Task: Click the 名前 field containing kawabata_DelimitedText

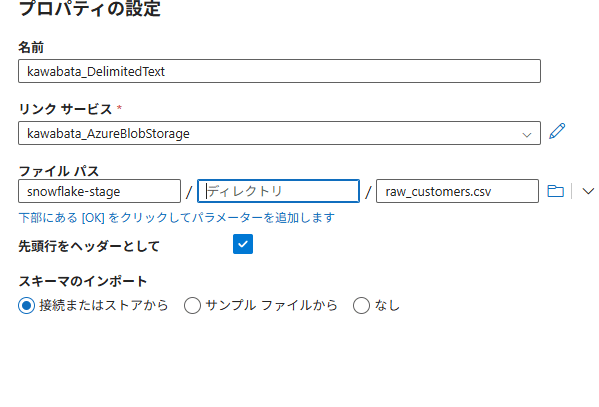Action: coord(279,71)
